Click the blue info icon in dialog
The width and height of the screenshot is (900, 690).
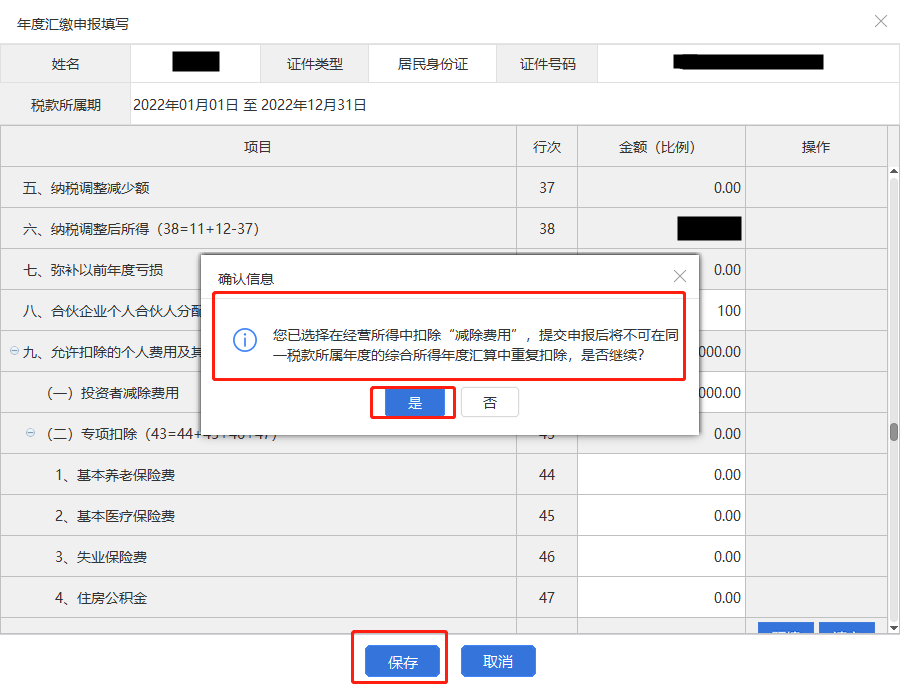pyautogui.click(x=245, y=340)
